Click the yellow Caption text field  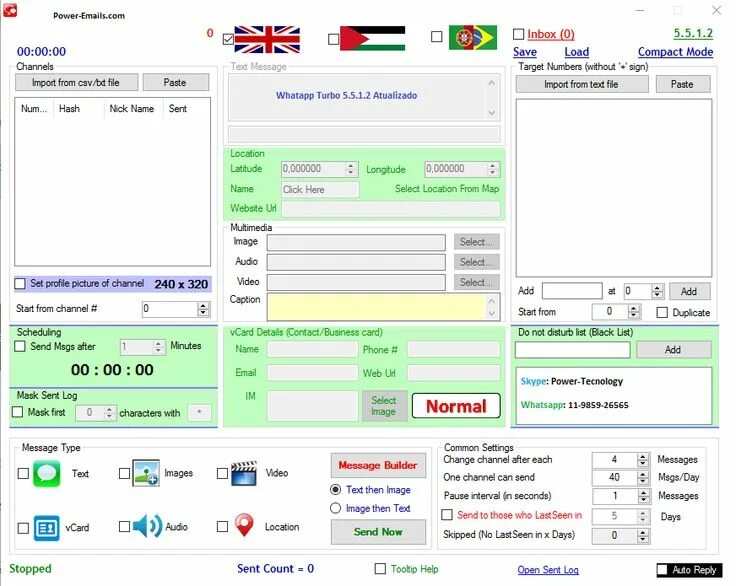376,307
